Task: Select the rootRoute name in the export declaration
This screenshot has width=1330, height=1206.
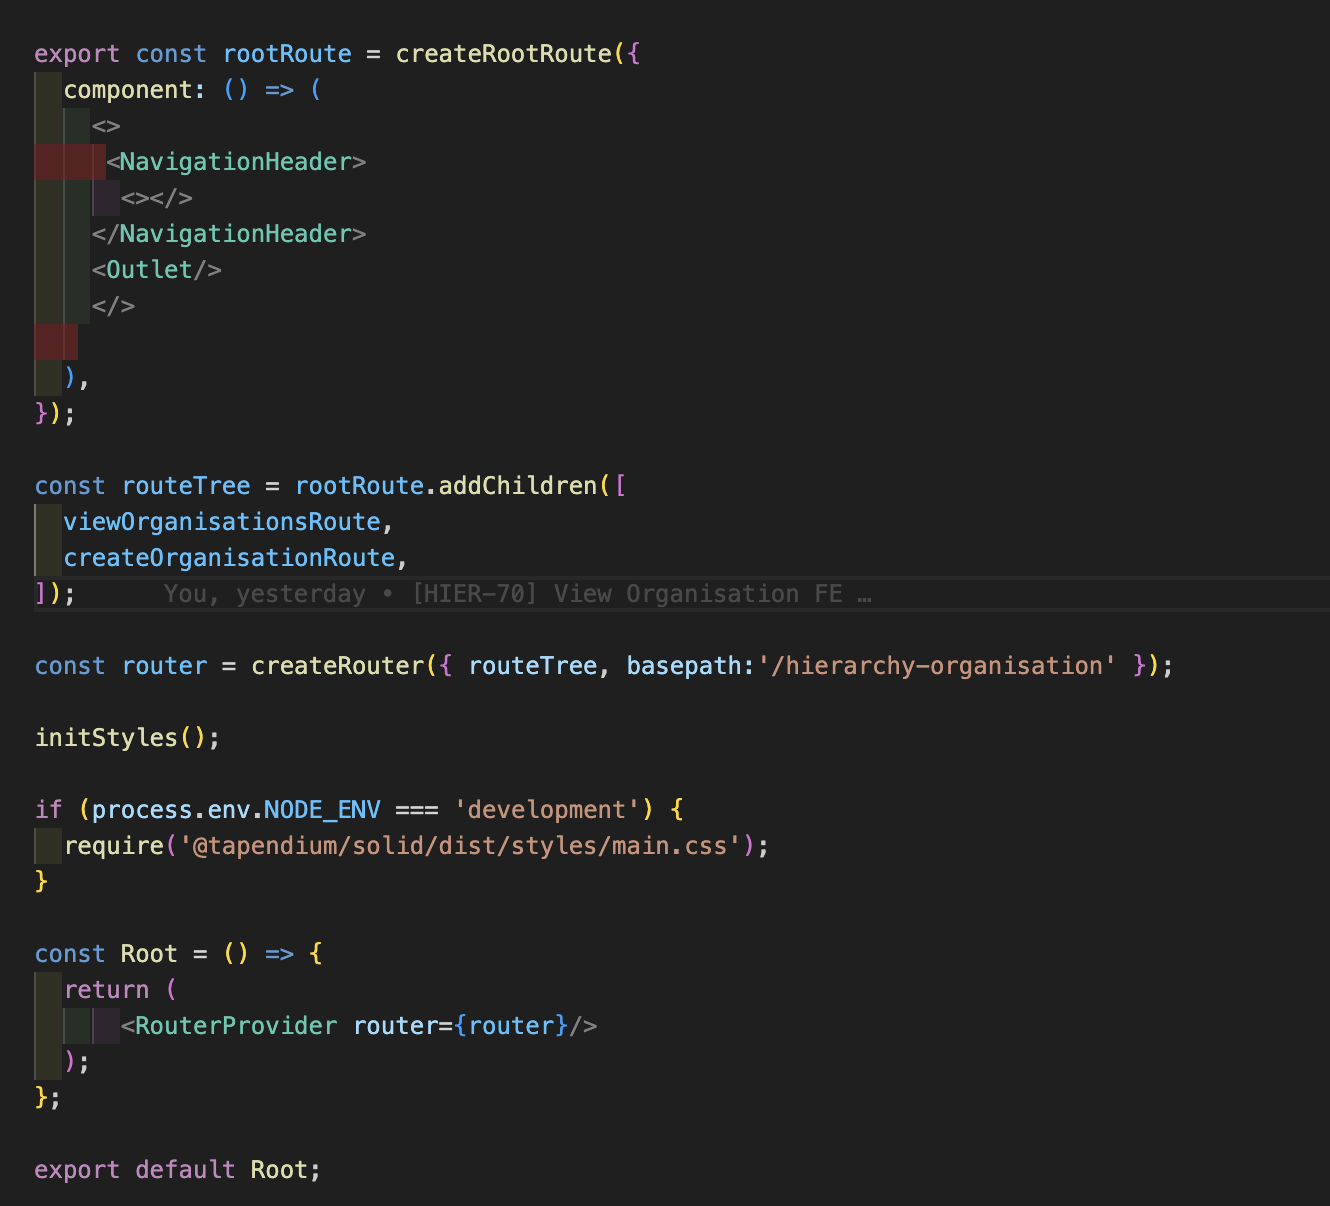Action: click(x=287, y=54)
